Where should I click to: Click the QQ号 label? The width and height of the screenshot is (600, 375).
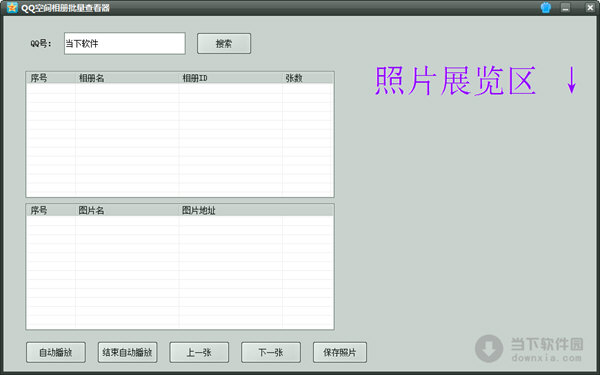pos(41,44)
